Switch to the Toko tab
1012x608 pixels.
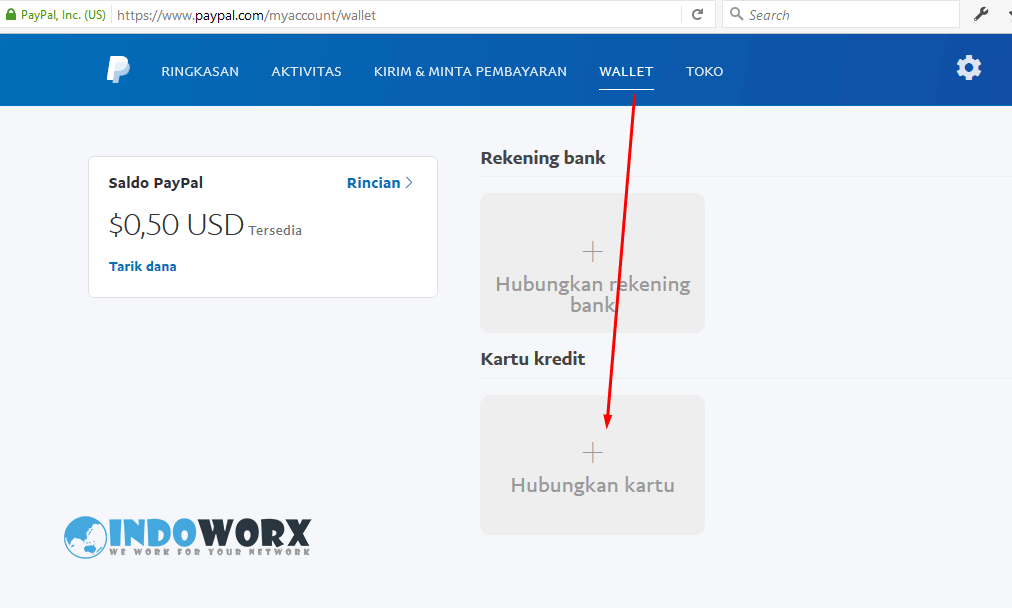tap(704, 72)
